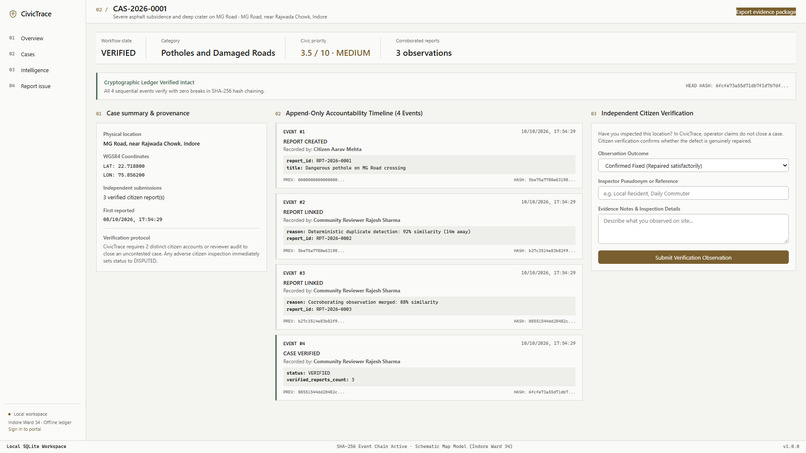Click the LON: 75.856200 coordinate
806x453 pixels.
(124, 175)
